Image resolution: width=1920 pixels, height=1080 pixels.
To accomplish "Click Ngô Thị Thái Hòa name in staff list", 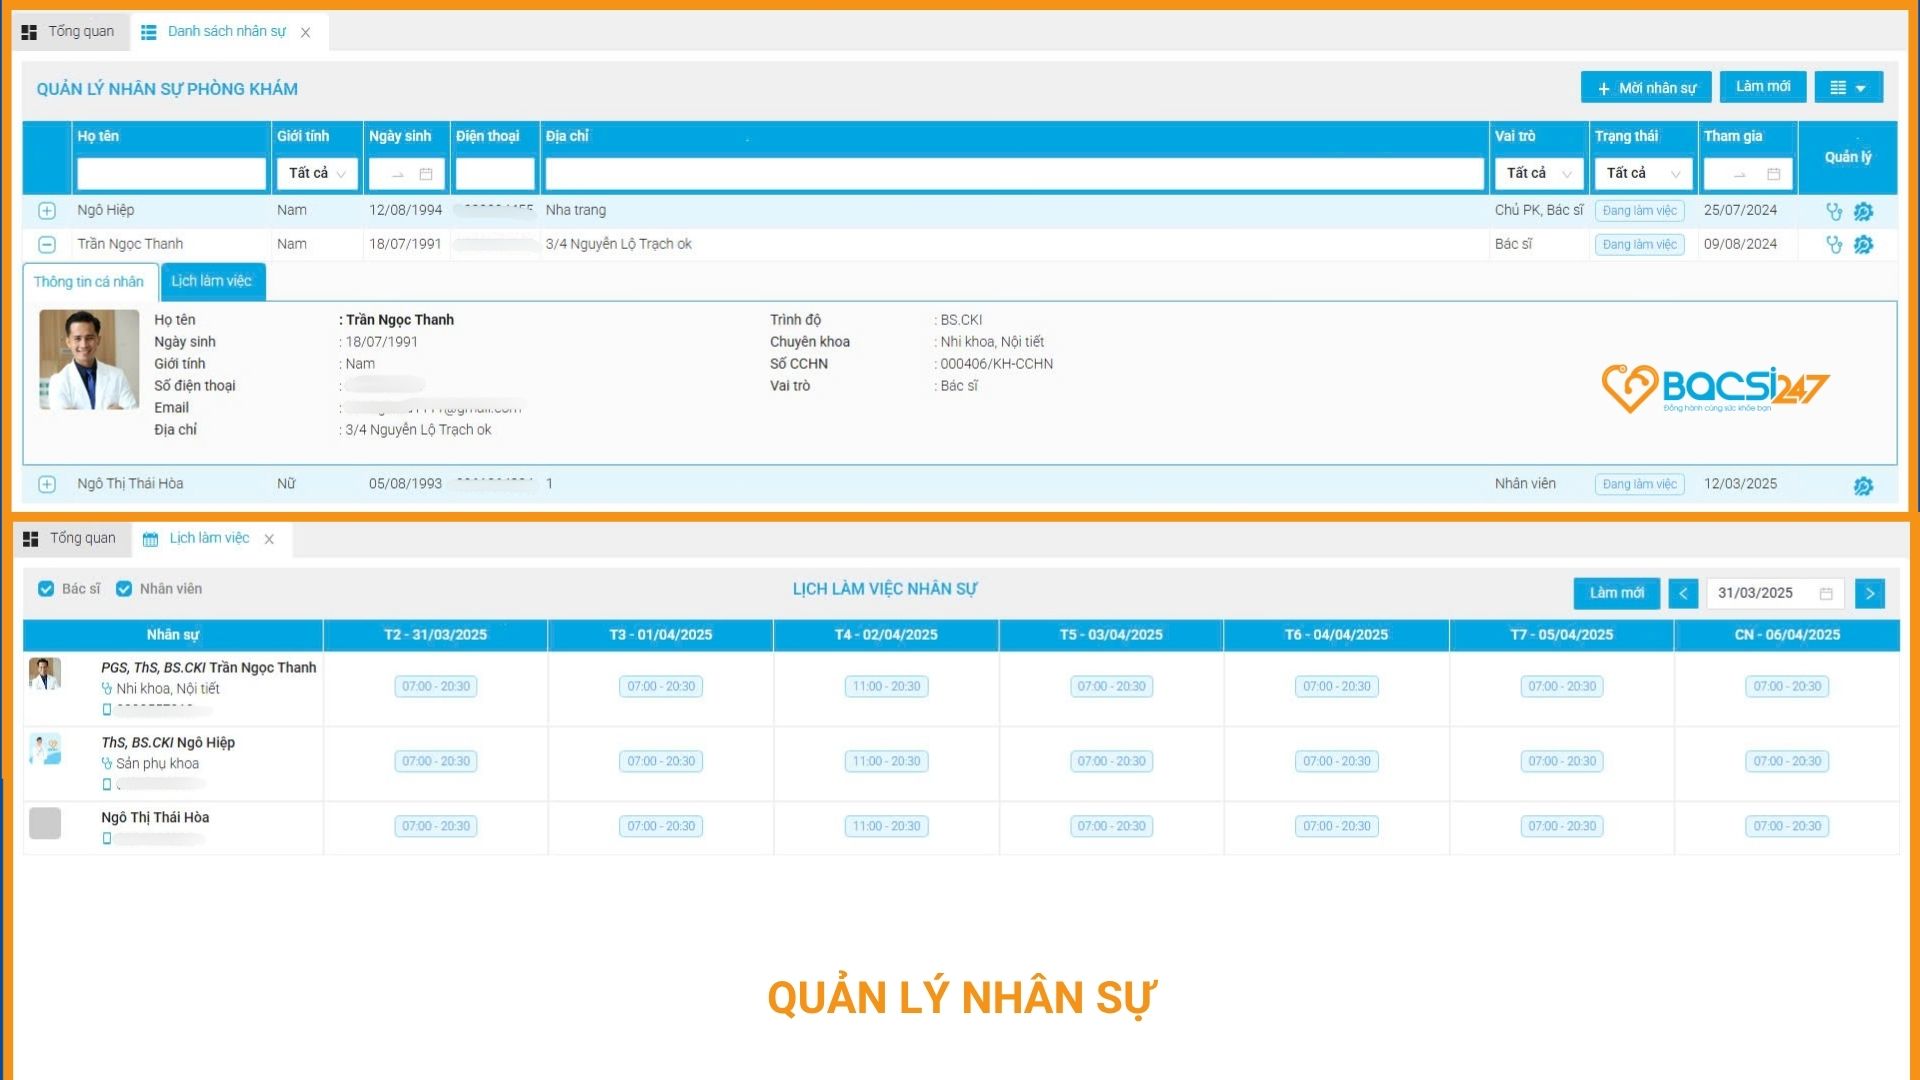I will click(x=130, y=485).
